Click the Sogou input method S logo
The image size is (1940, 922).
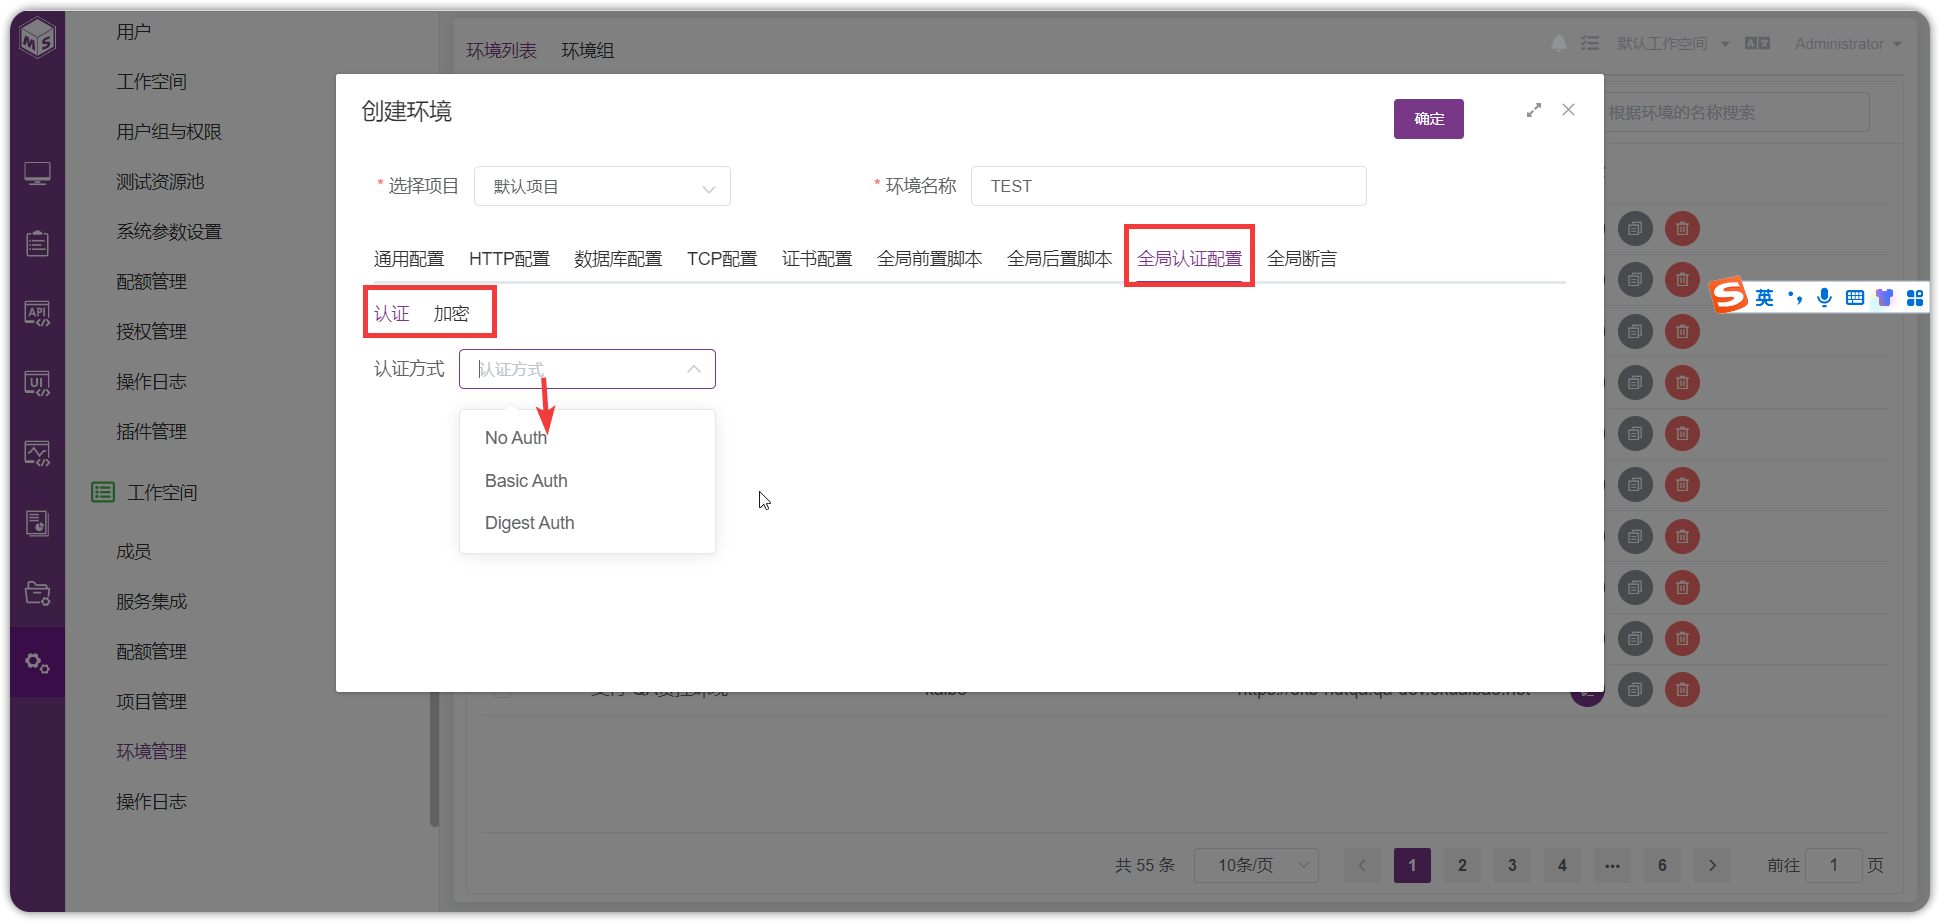1728,295
